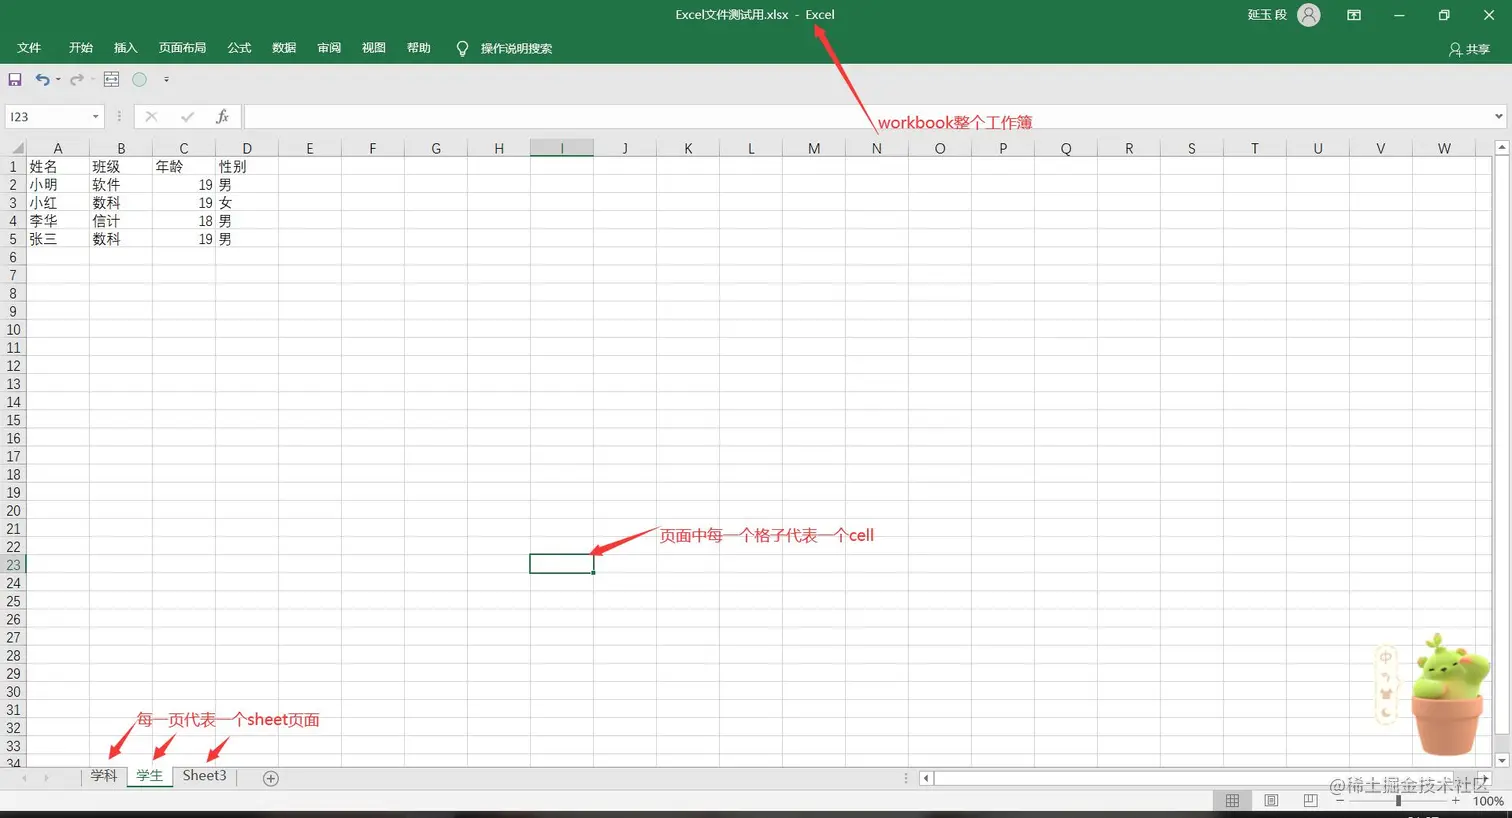The height and width of the screenshot is (818, 1512).
Task: Open Ribbon Display Options
Action: [1354, 15]
